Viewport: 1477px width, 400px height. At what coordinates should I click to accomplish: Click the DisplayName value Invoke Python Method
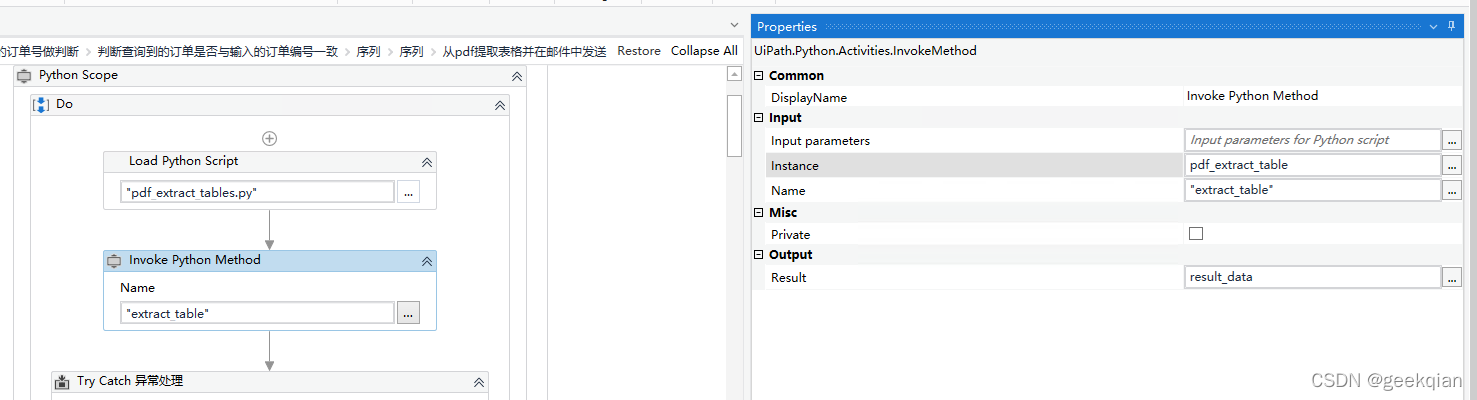point(1252,96)
